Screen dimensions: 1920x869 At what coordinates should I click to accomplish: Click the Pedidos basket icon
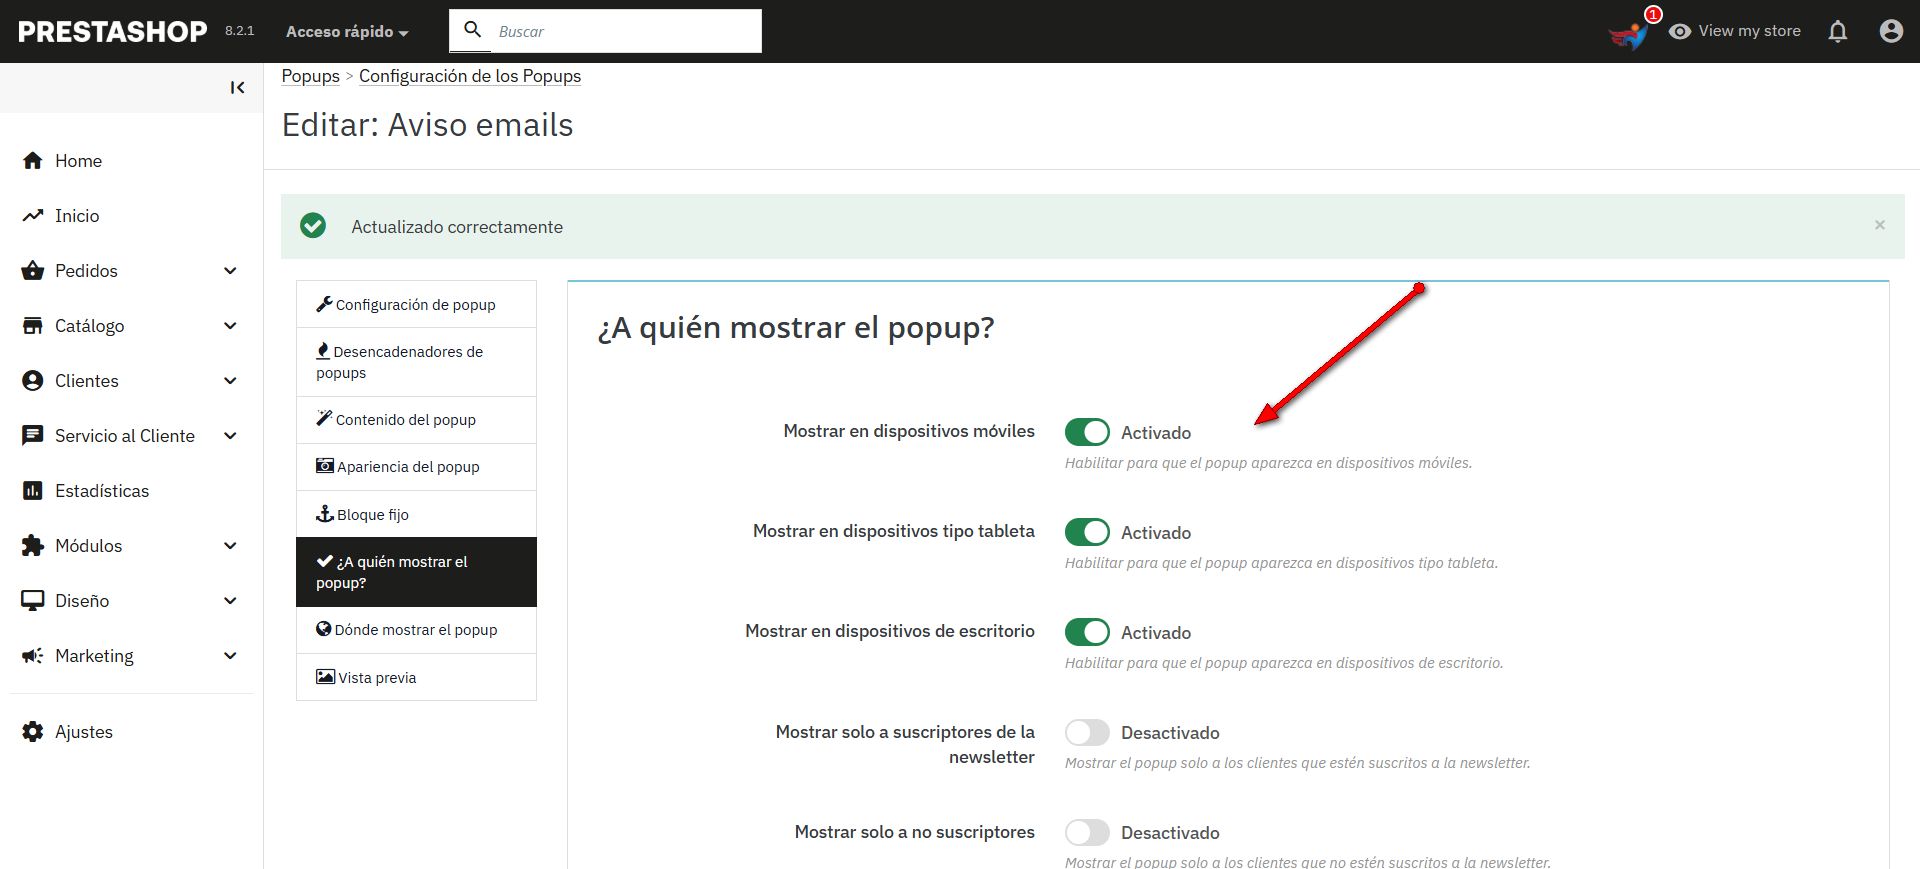click(33, 271)
